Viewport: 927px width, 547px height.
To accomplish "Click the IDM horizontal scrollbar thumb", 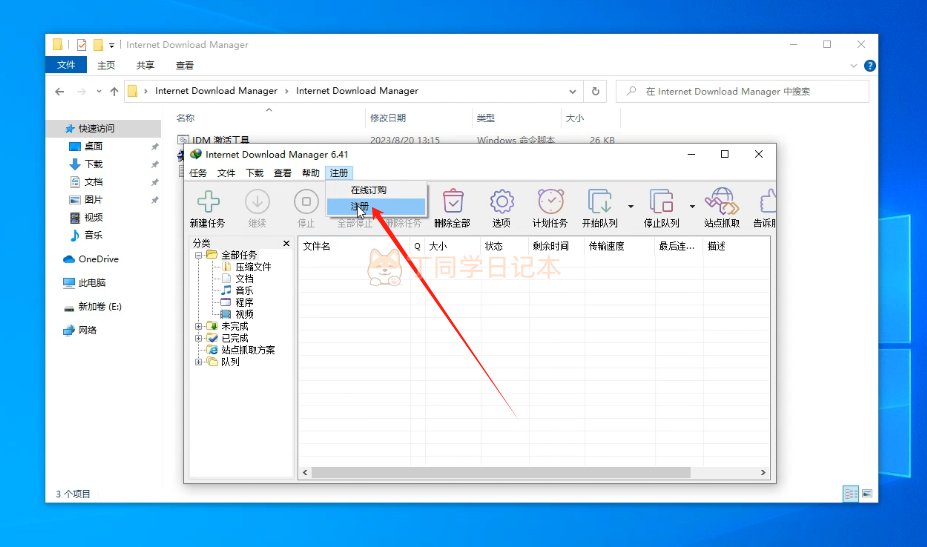I will coord(501,472).
